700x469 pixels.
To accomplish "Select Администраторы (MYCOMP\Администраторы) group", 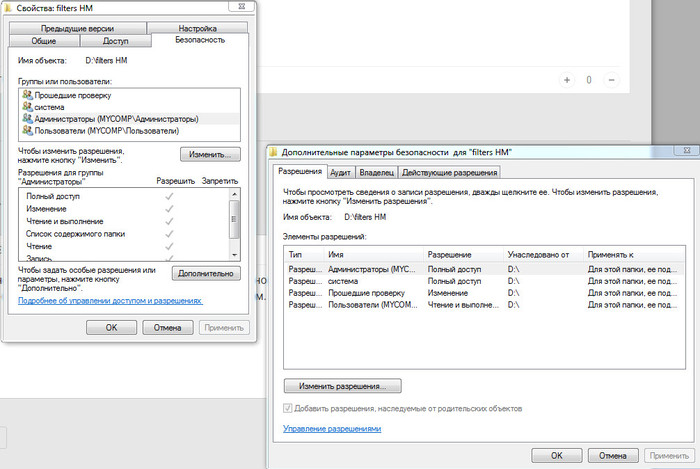I will (129, 119).
